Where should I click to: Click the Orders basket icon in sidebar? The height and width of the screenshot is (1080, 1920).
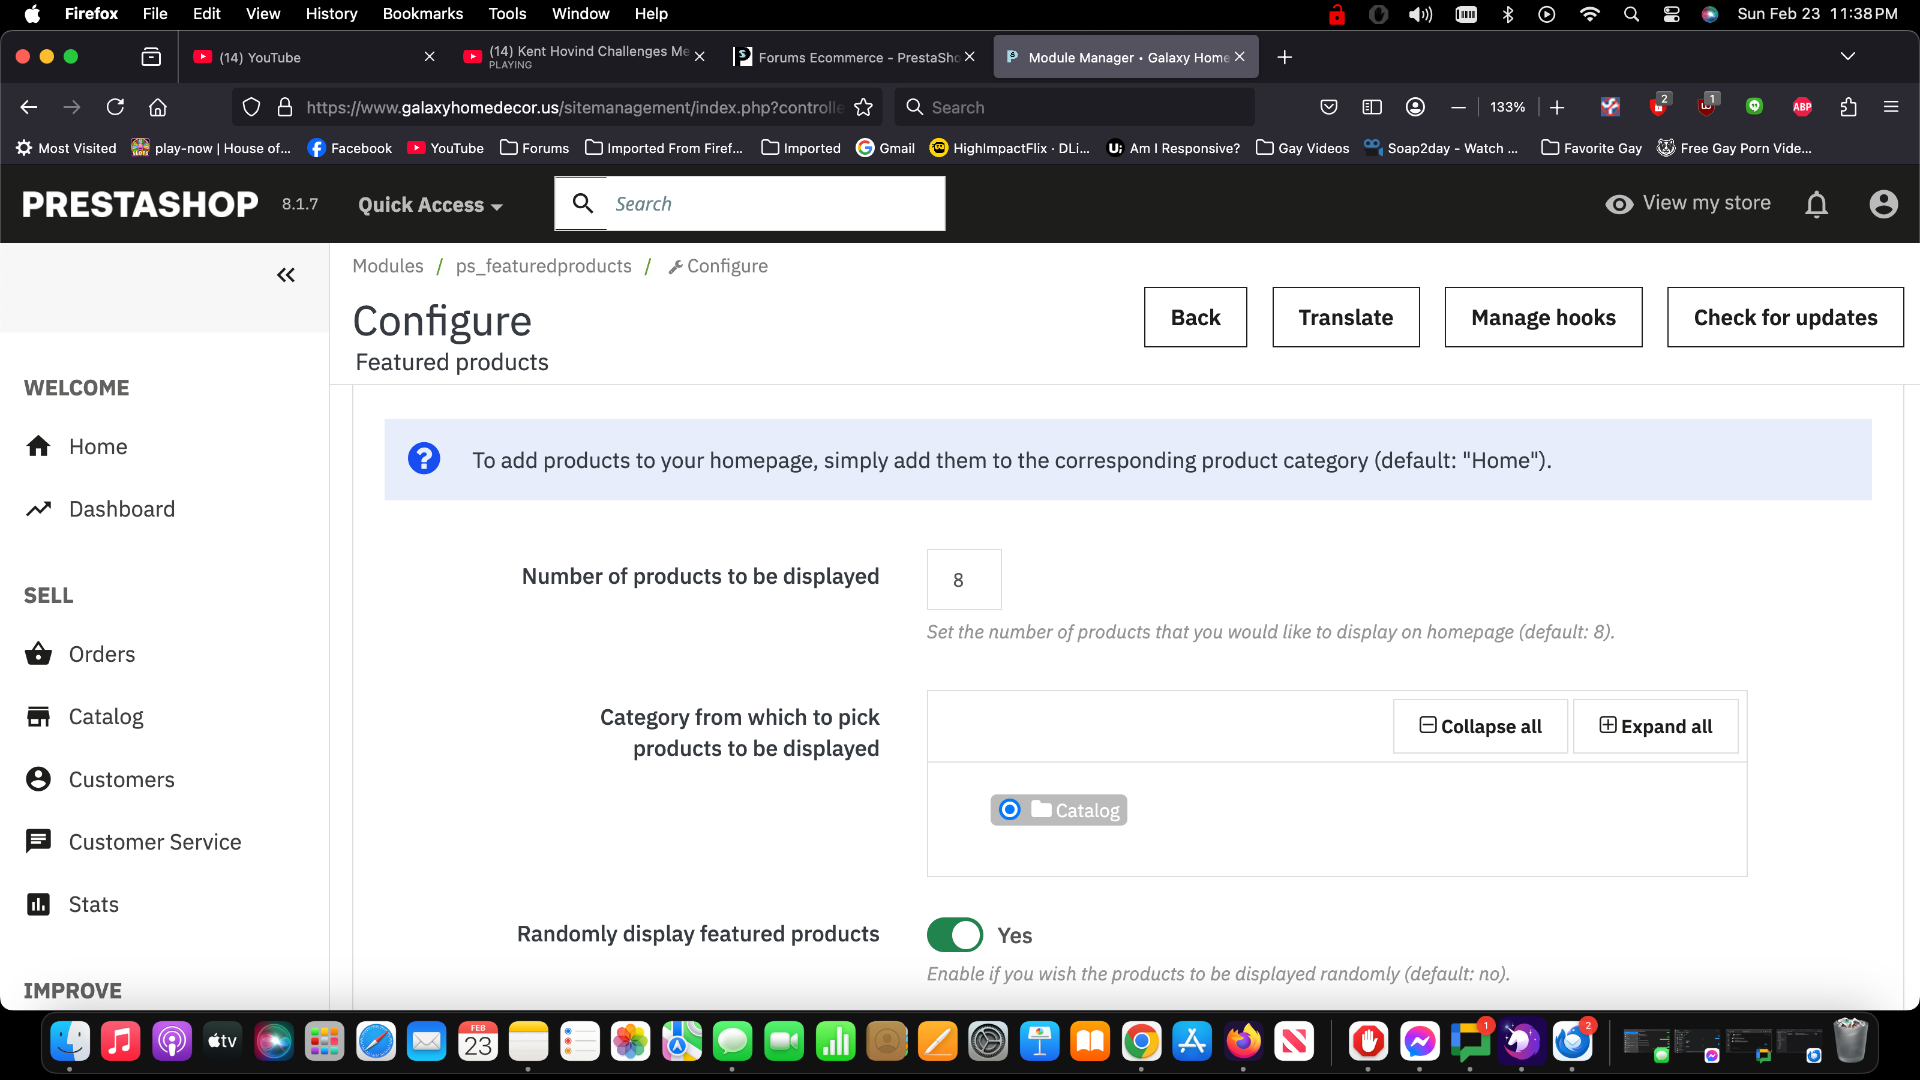pos(38,654)
